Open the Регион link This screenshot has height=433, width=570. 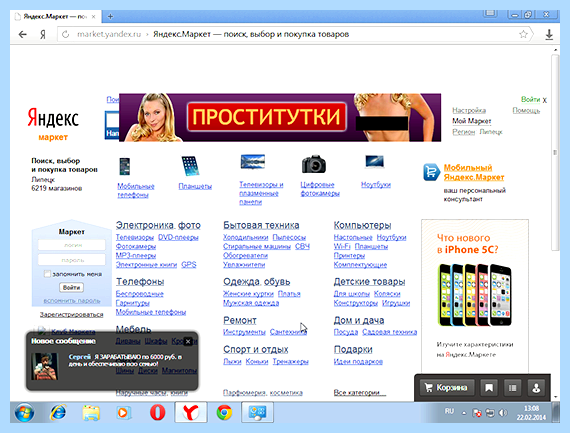(463, 132)
